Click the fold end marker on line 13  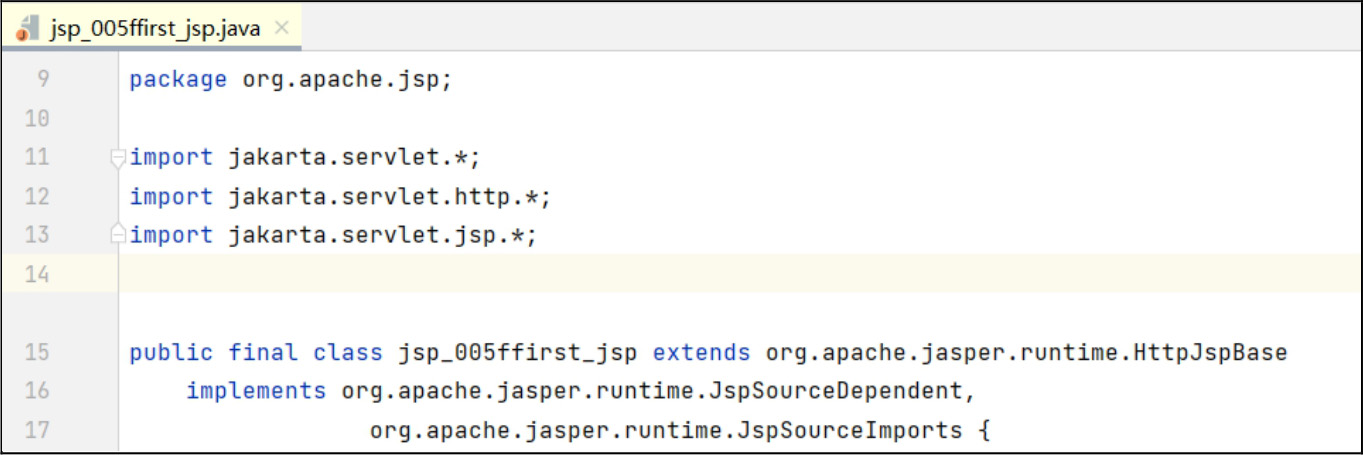click(x=118, y=235)
